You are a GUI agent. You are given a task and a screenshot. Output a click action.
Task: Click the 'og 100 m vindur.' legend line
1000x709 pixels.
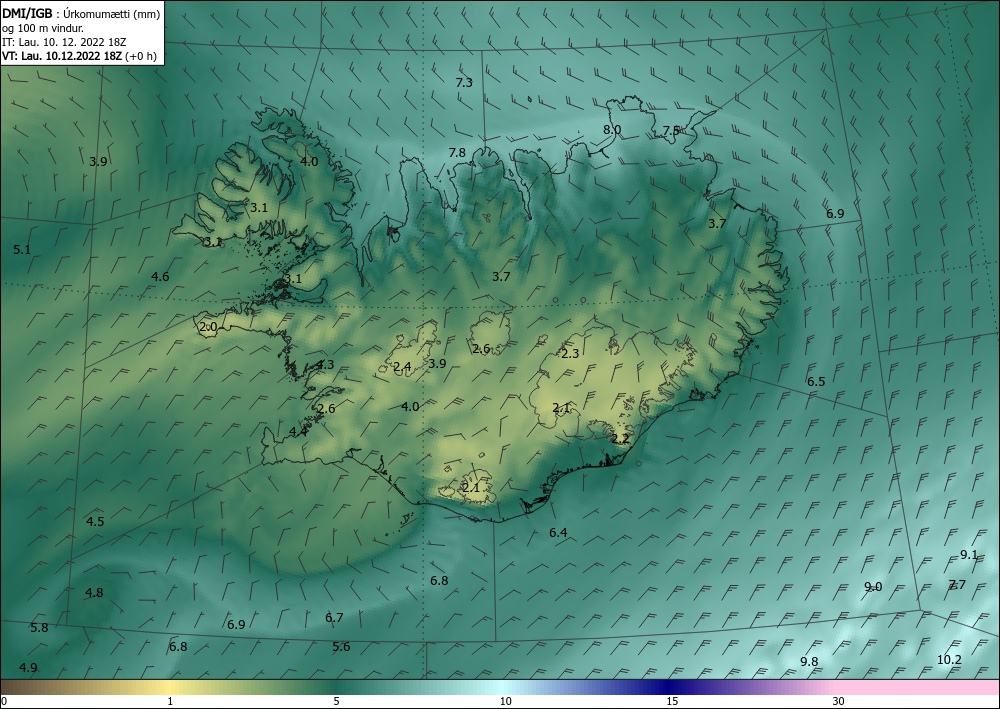point(43,28)
